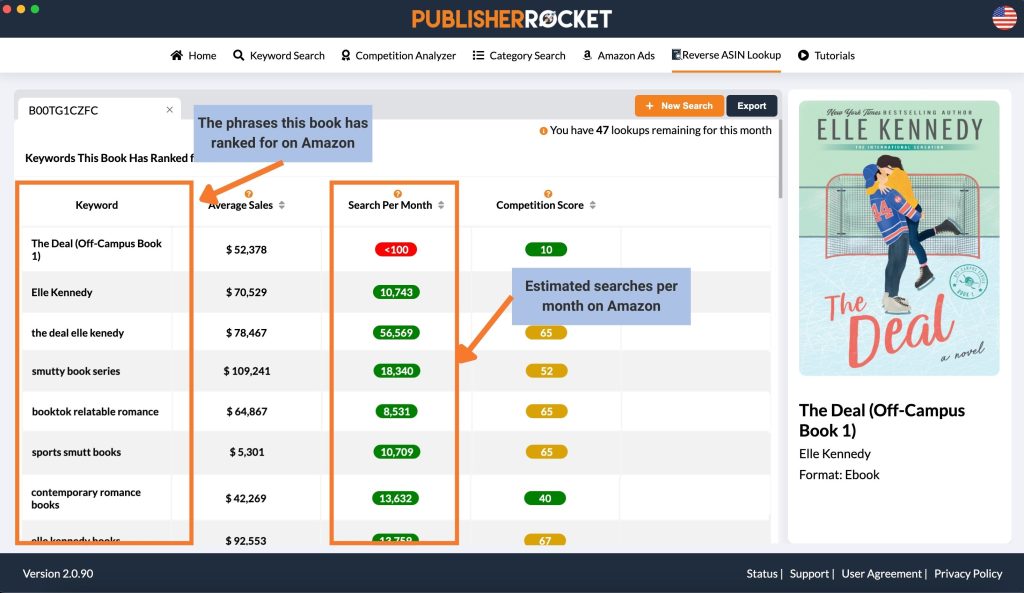Click the help icon above Competition Score
The height and width of the screenshot is (593, 1024).
(548, 194)
